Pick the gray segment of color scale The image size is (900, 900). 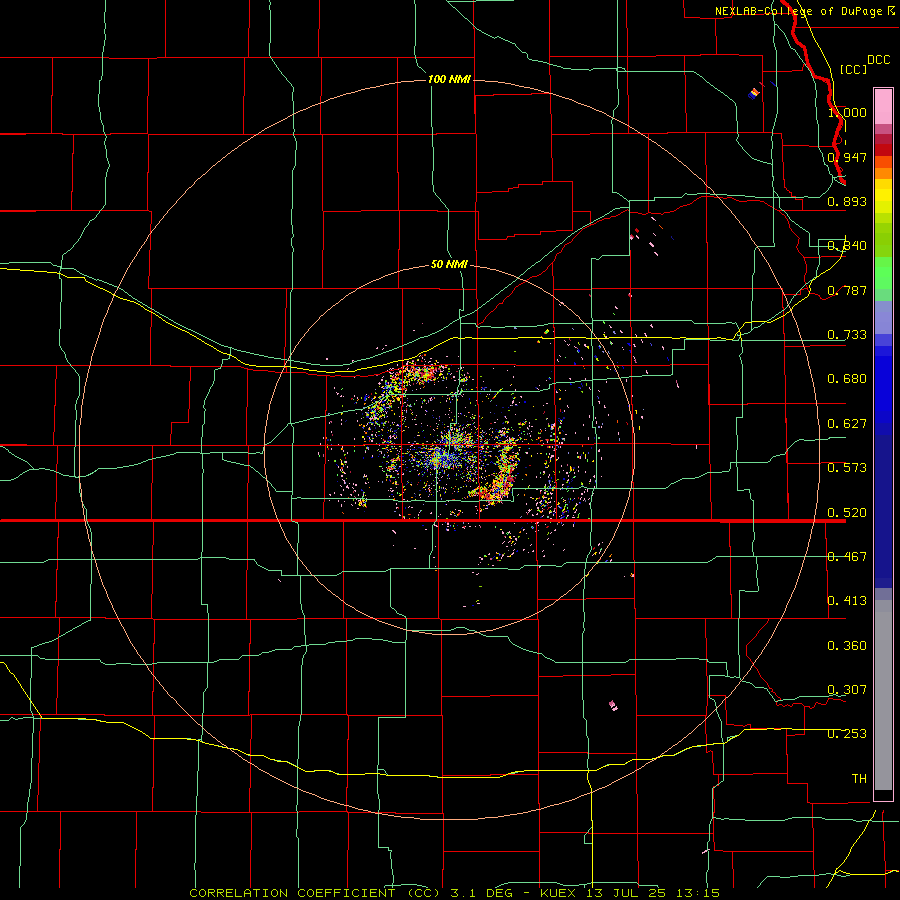(883, 695)
